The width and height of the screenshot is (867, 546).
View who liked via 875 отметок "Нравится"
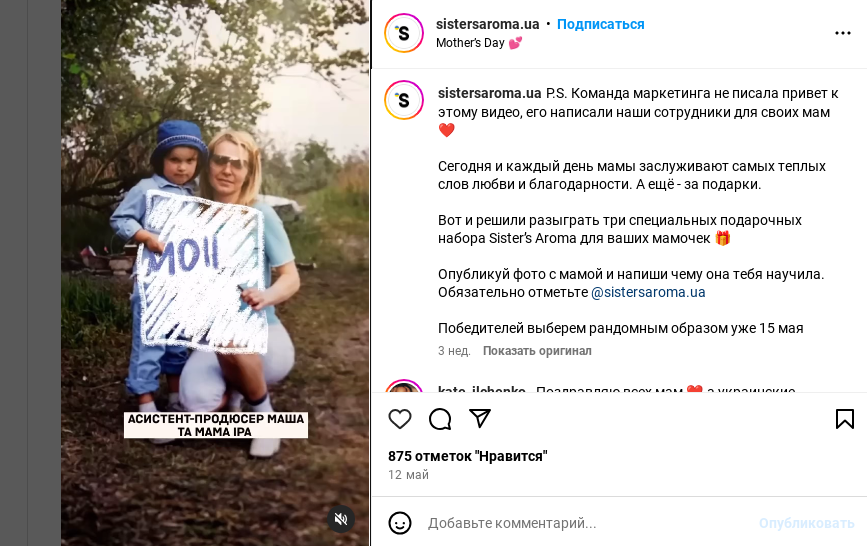tap(468, 456)
